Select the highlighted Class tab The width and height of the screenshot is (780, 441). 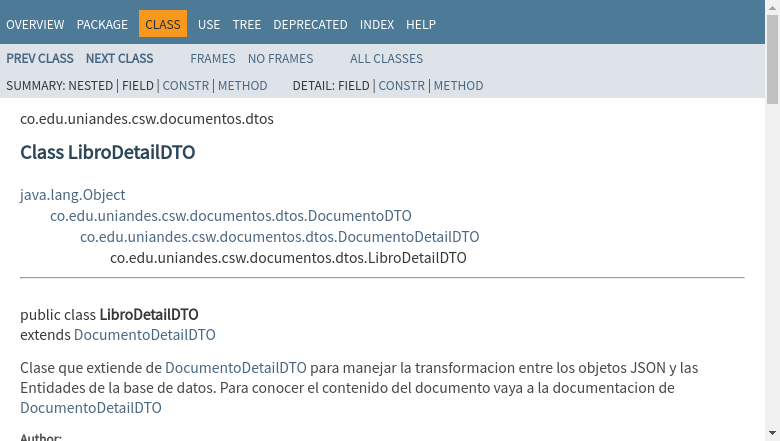(163, 24)
